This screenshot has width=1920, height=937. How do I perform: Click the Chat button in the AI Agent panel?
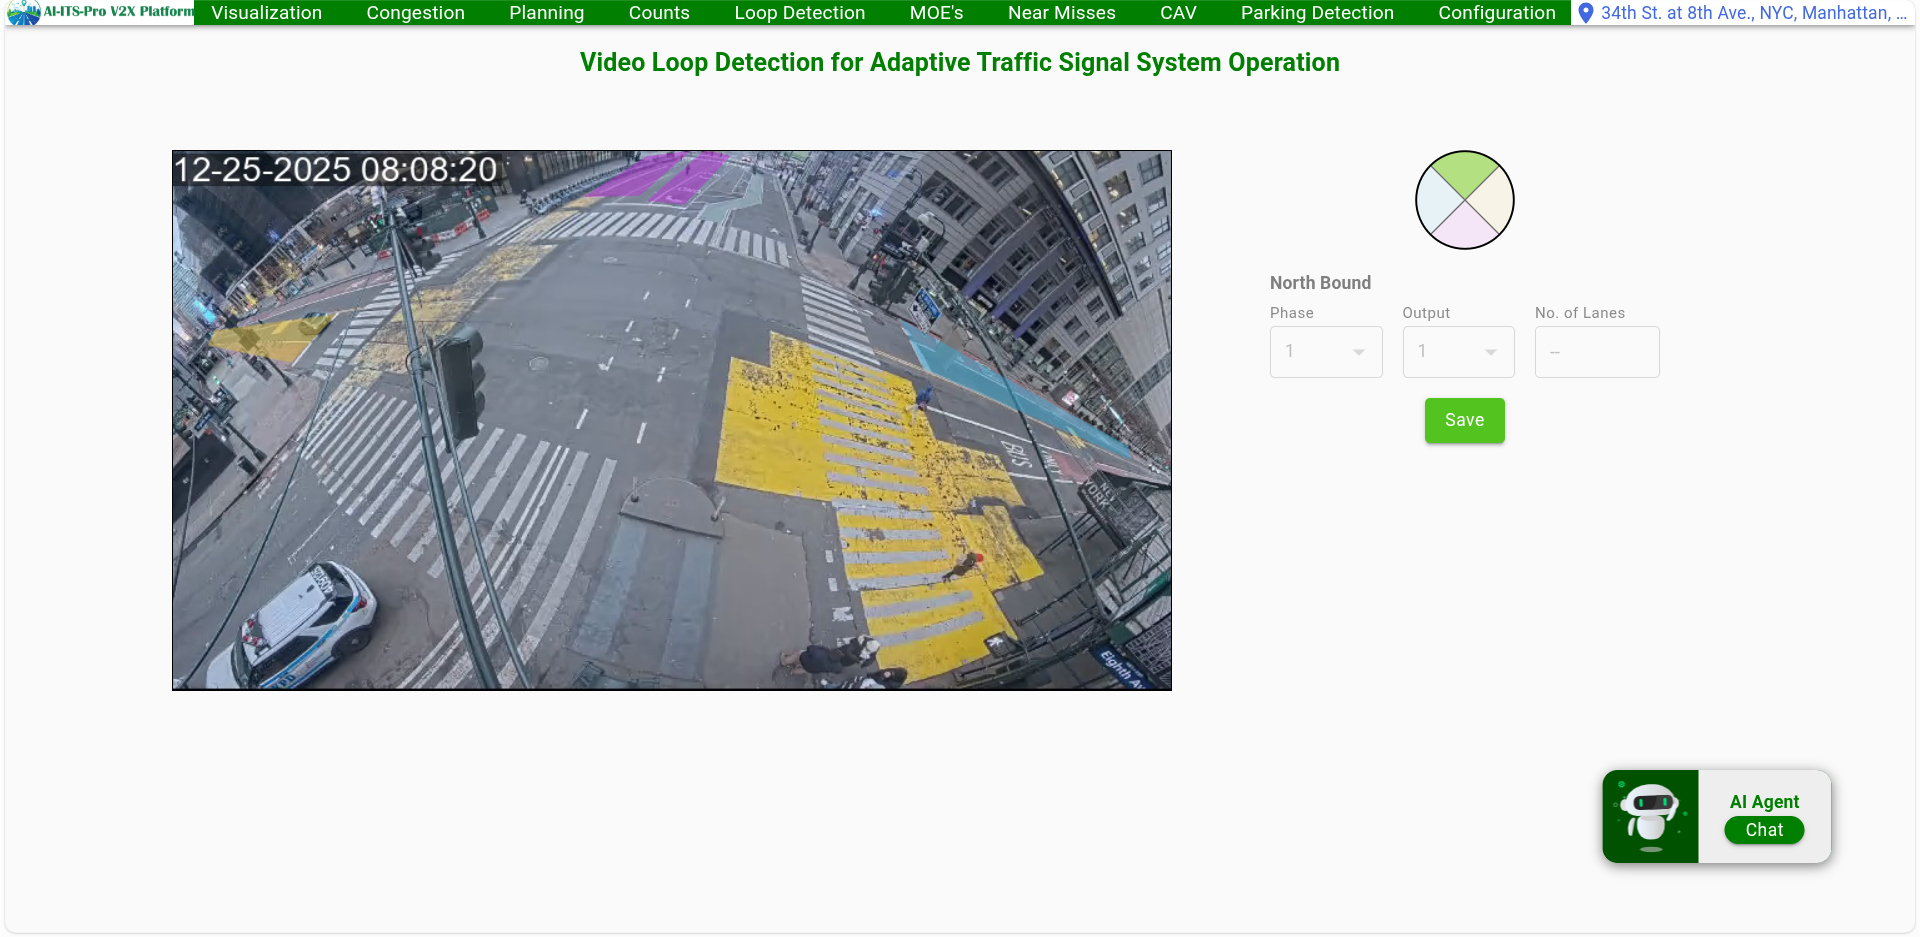point(1763,830)
